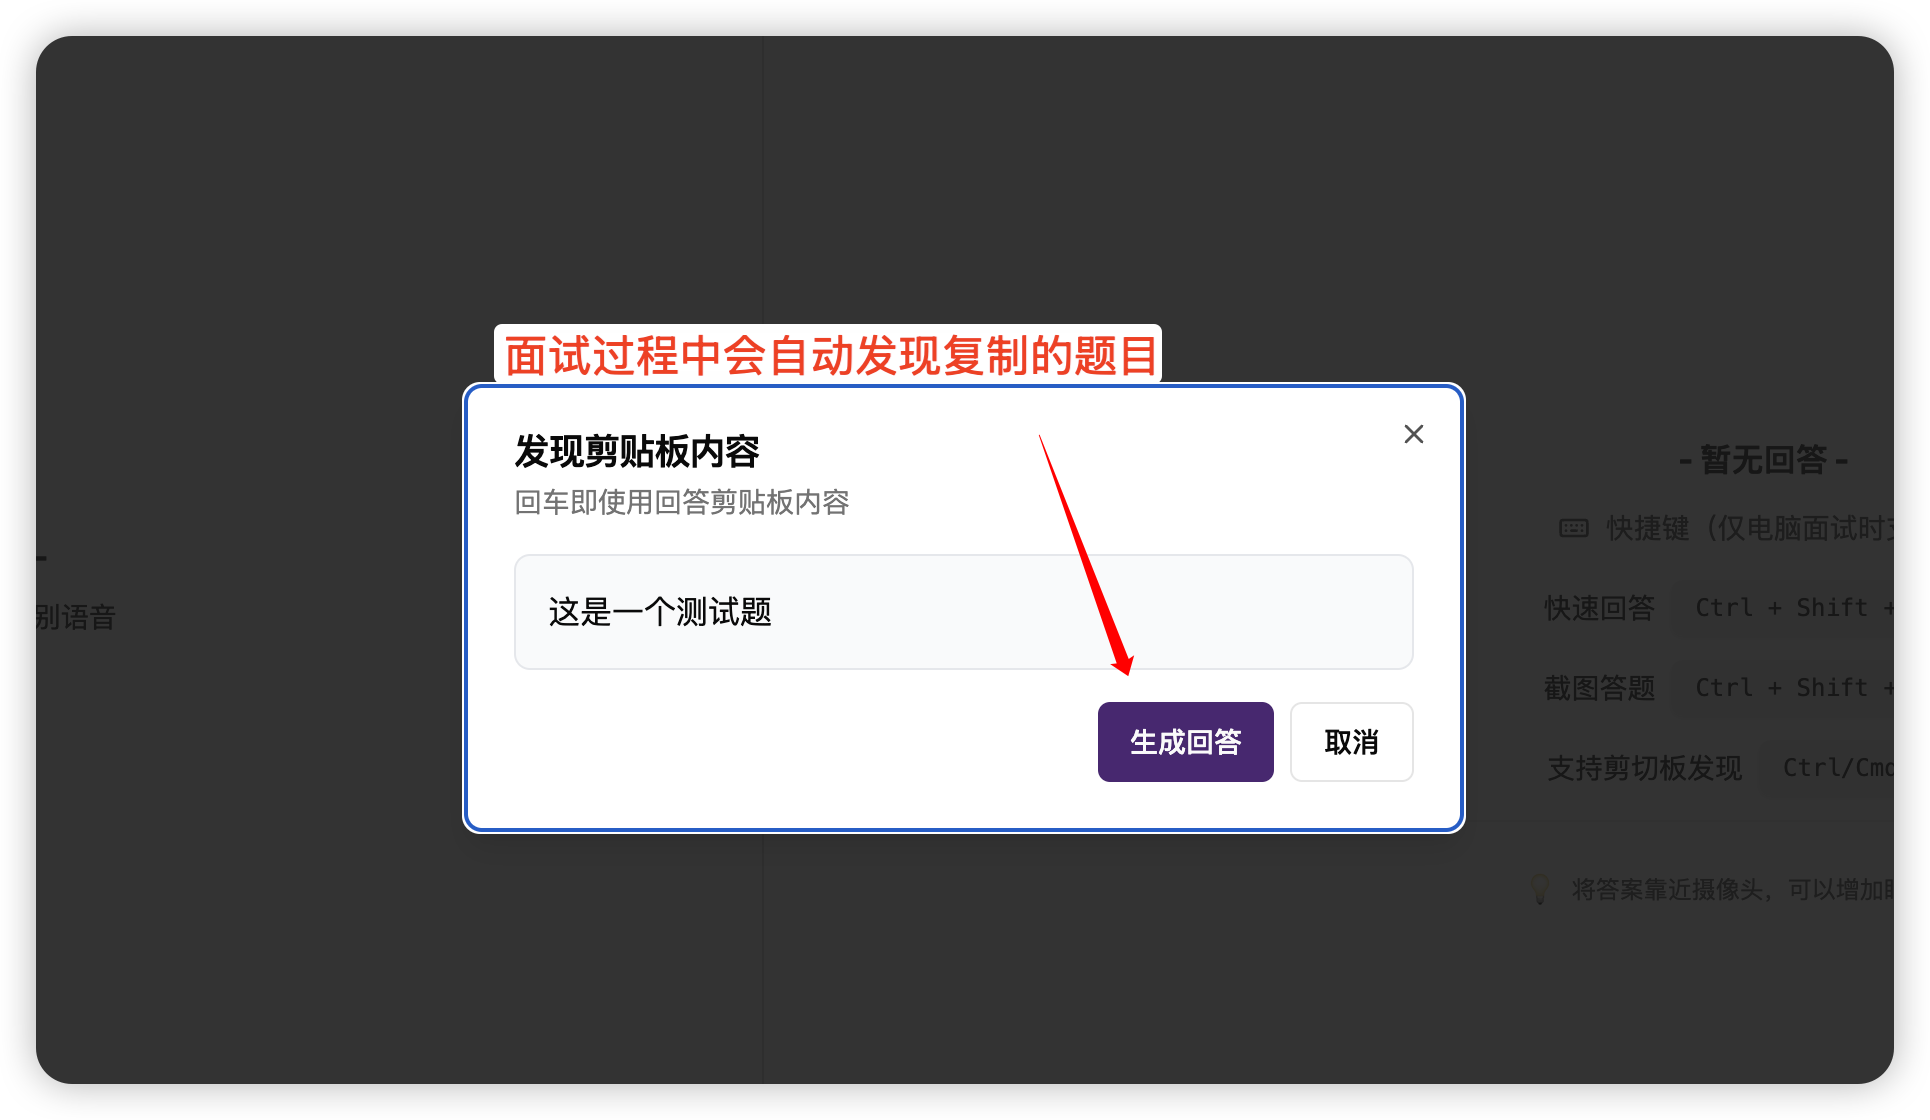Viewport: 1930px width, 1120px height.
Task: Click the red annotation 面试过程中会自动发现复制的题目
Action: click(829, 356)
